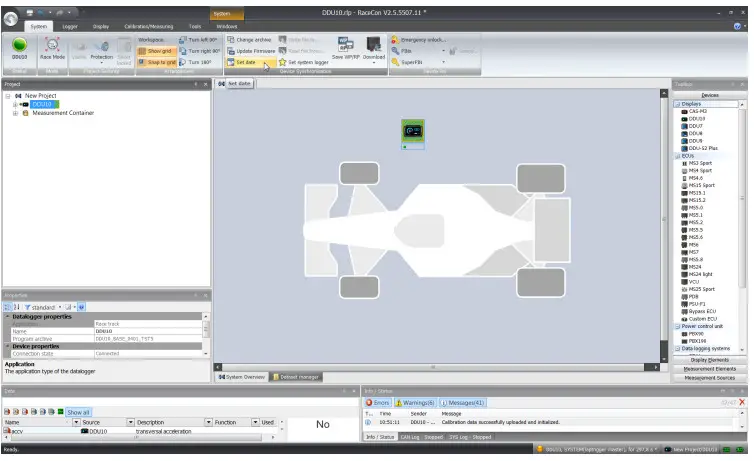
Task: Open the Windows ribbon tab
Action: [x=226, y=26]
